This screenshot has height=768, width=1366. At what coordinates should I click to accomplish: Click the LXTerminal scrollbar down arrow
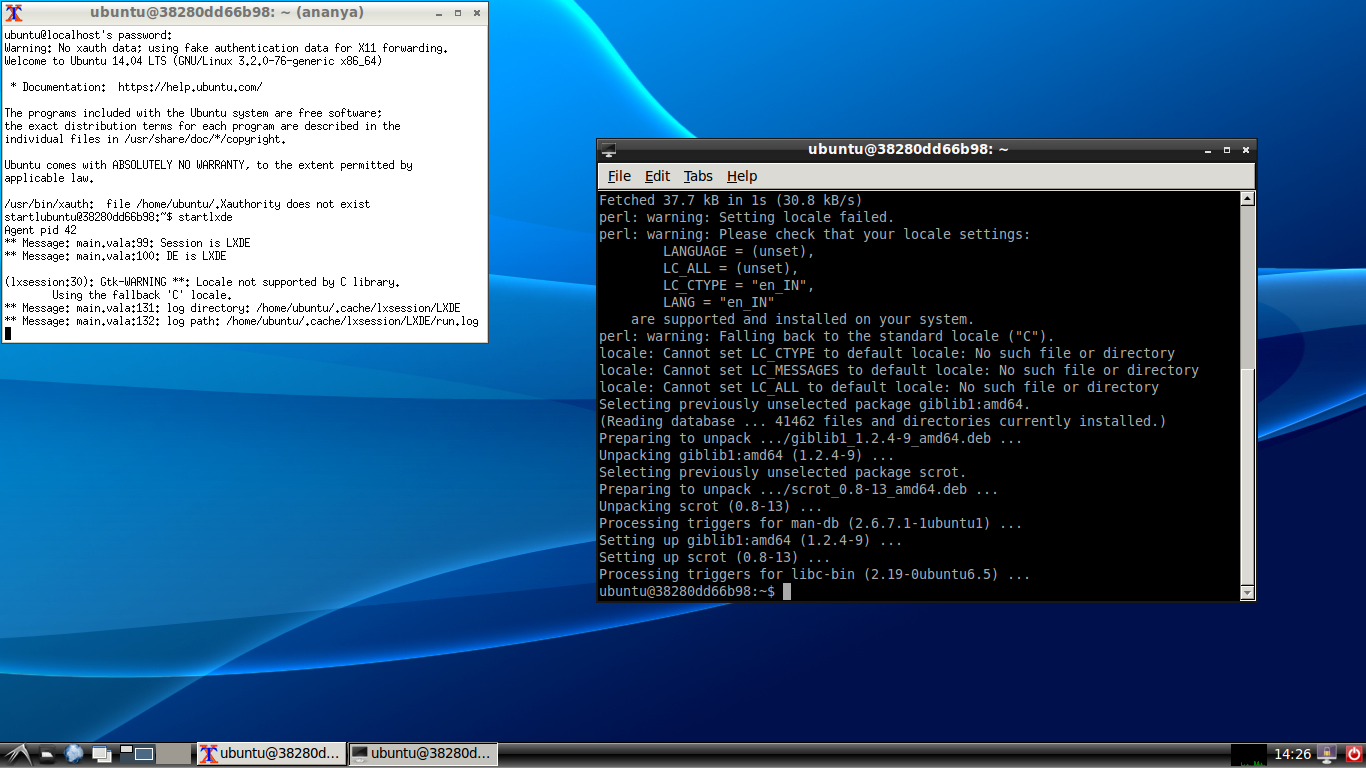(1247, 593)
